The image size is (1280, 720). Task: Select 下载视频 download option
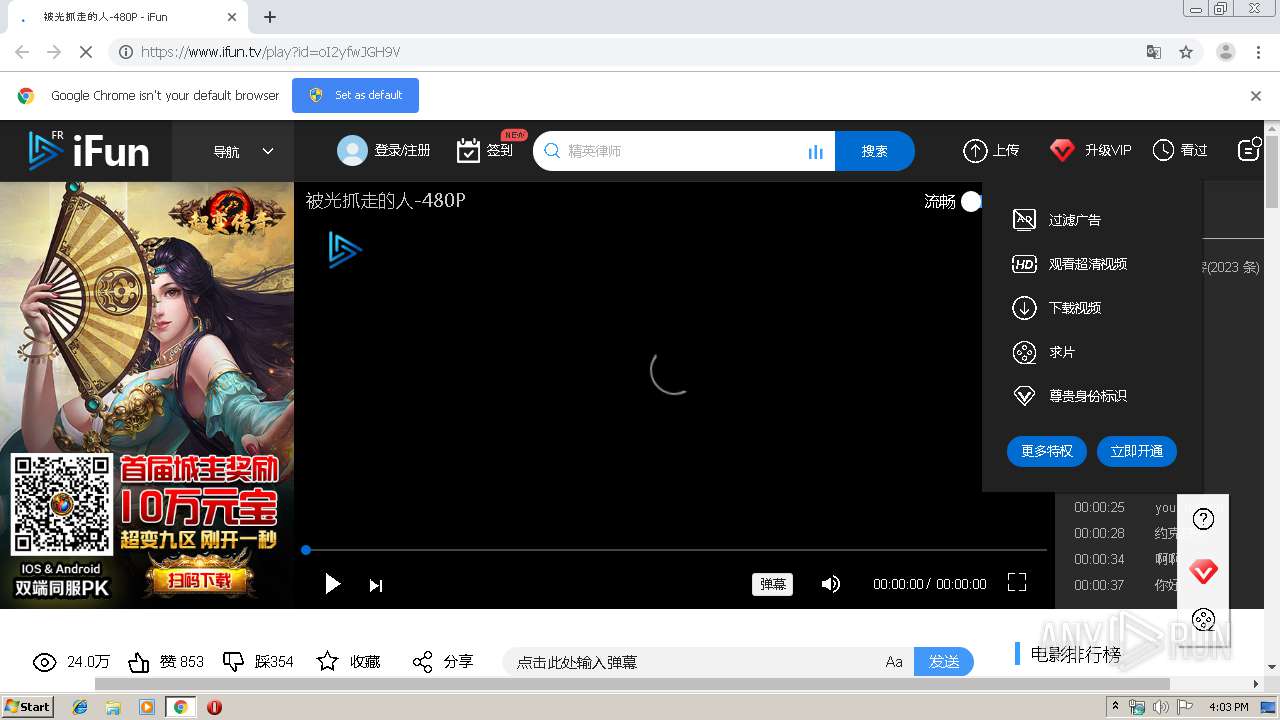coord(1057,308)
